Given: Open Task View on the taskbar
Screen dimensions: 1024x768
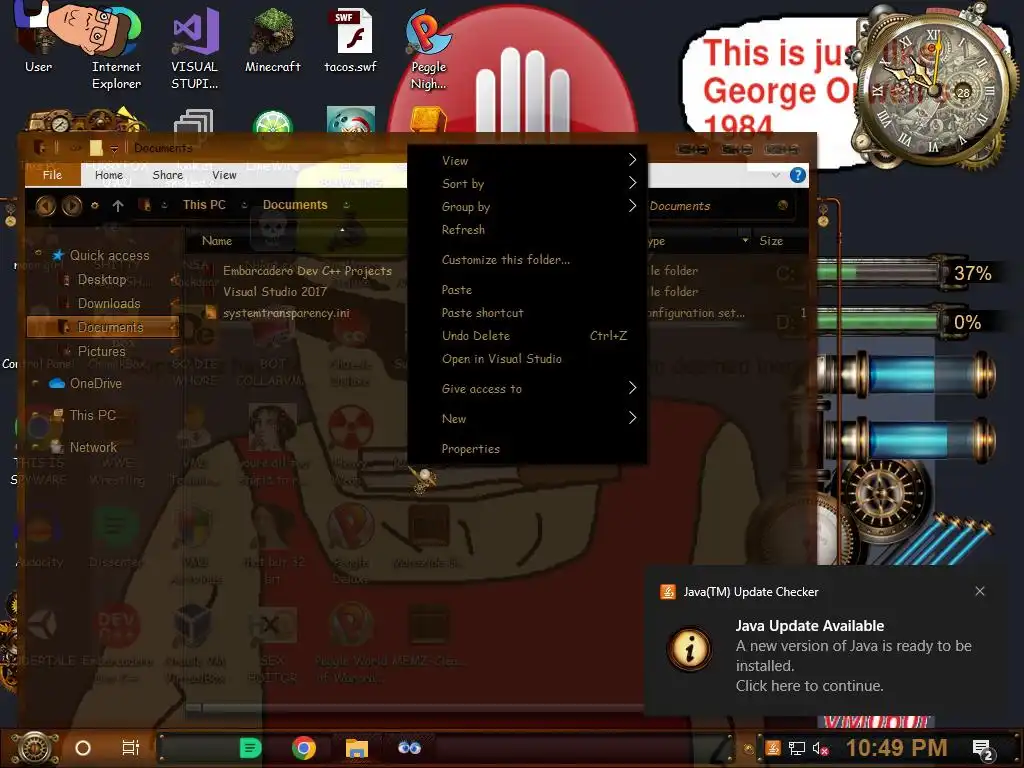Looking at the screenshot, I should click(x=131, y=748).
